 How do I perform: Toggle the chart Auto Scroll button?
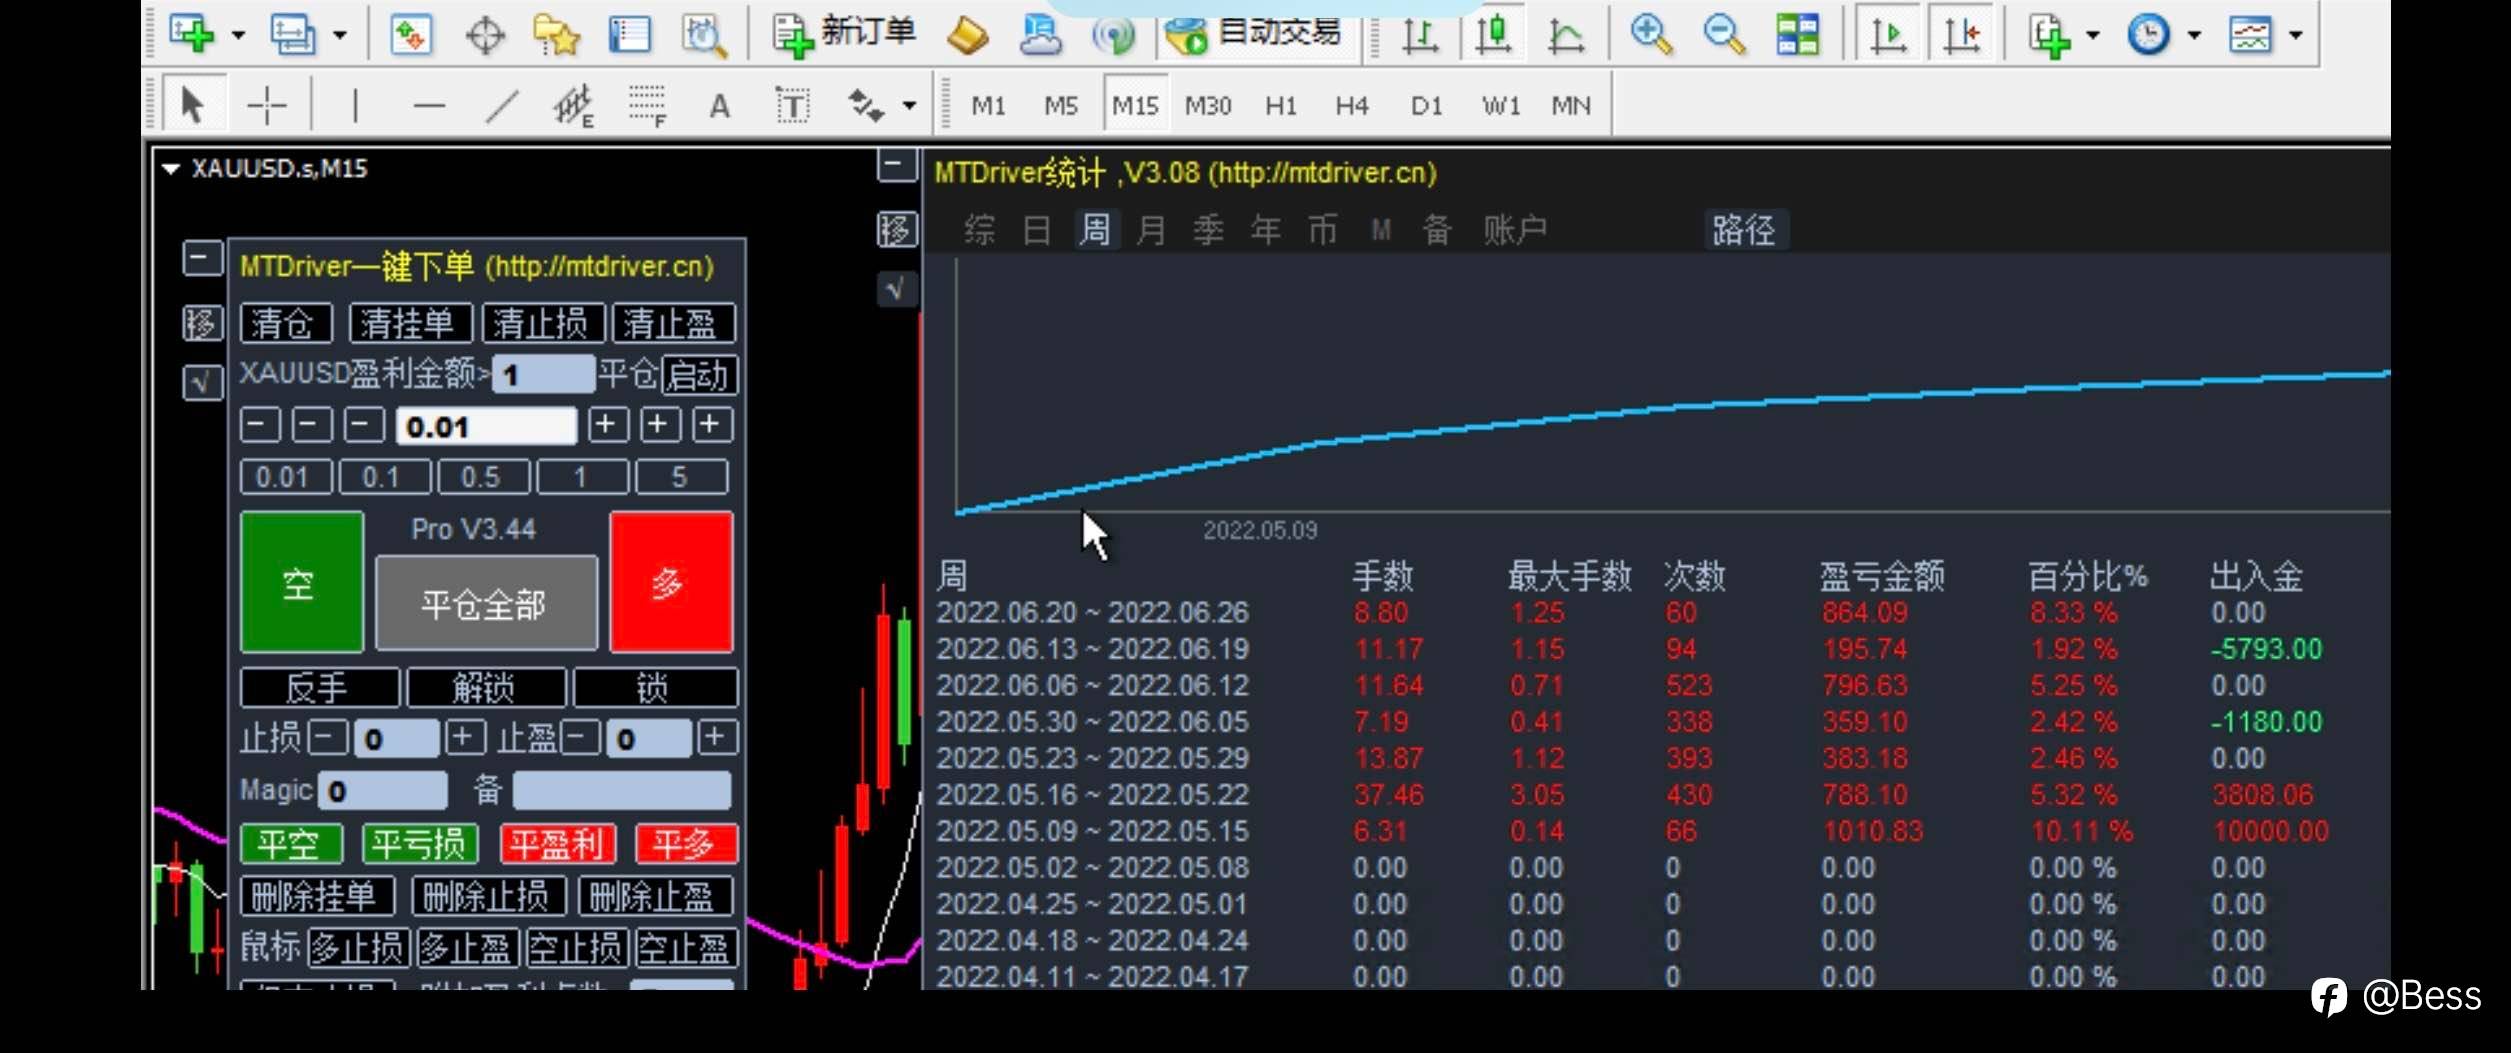1888,35
